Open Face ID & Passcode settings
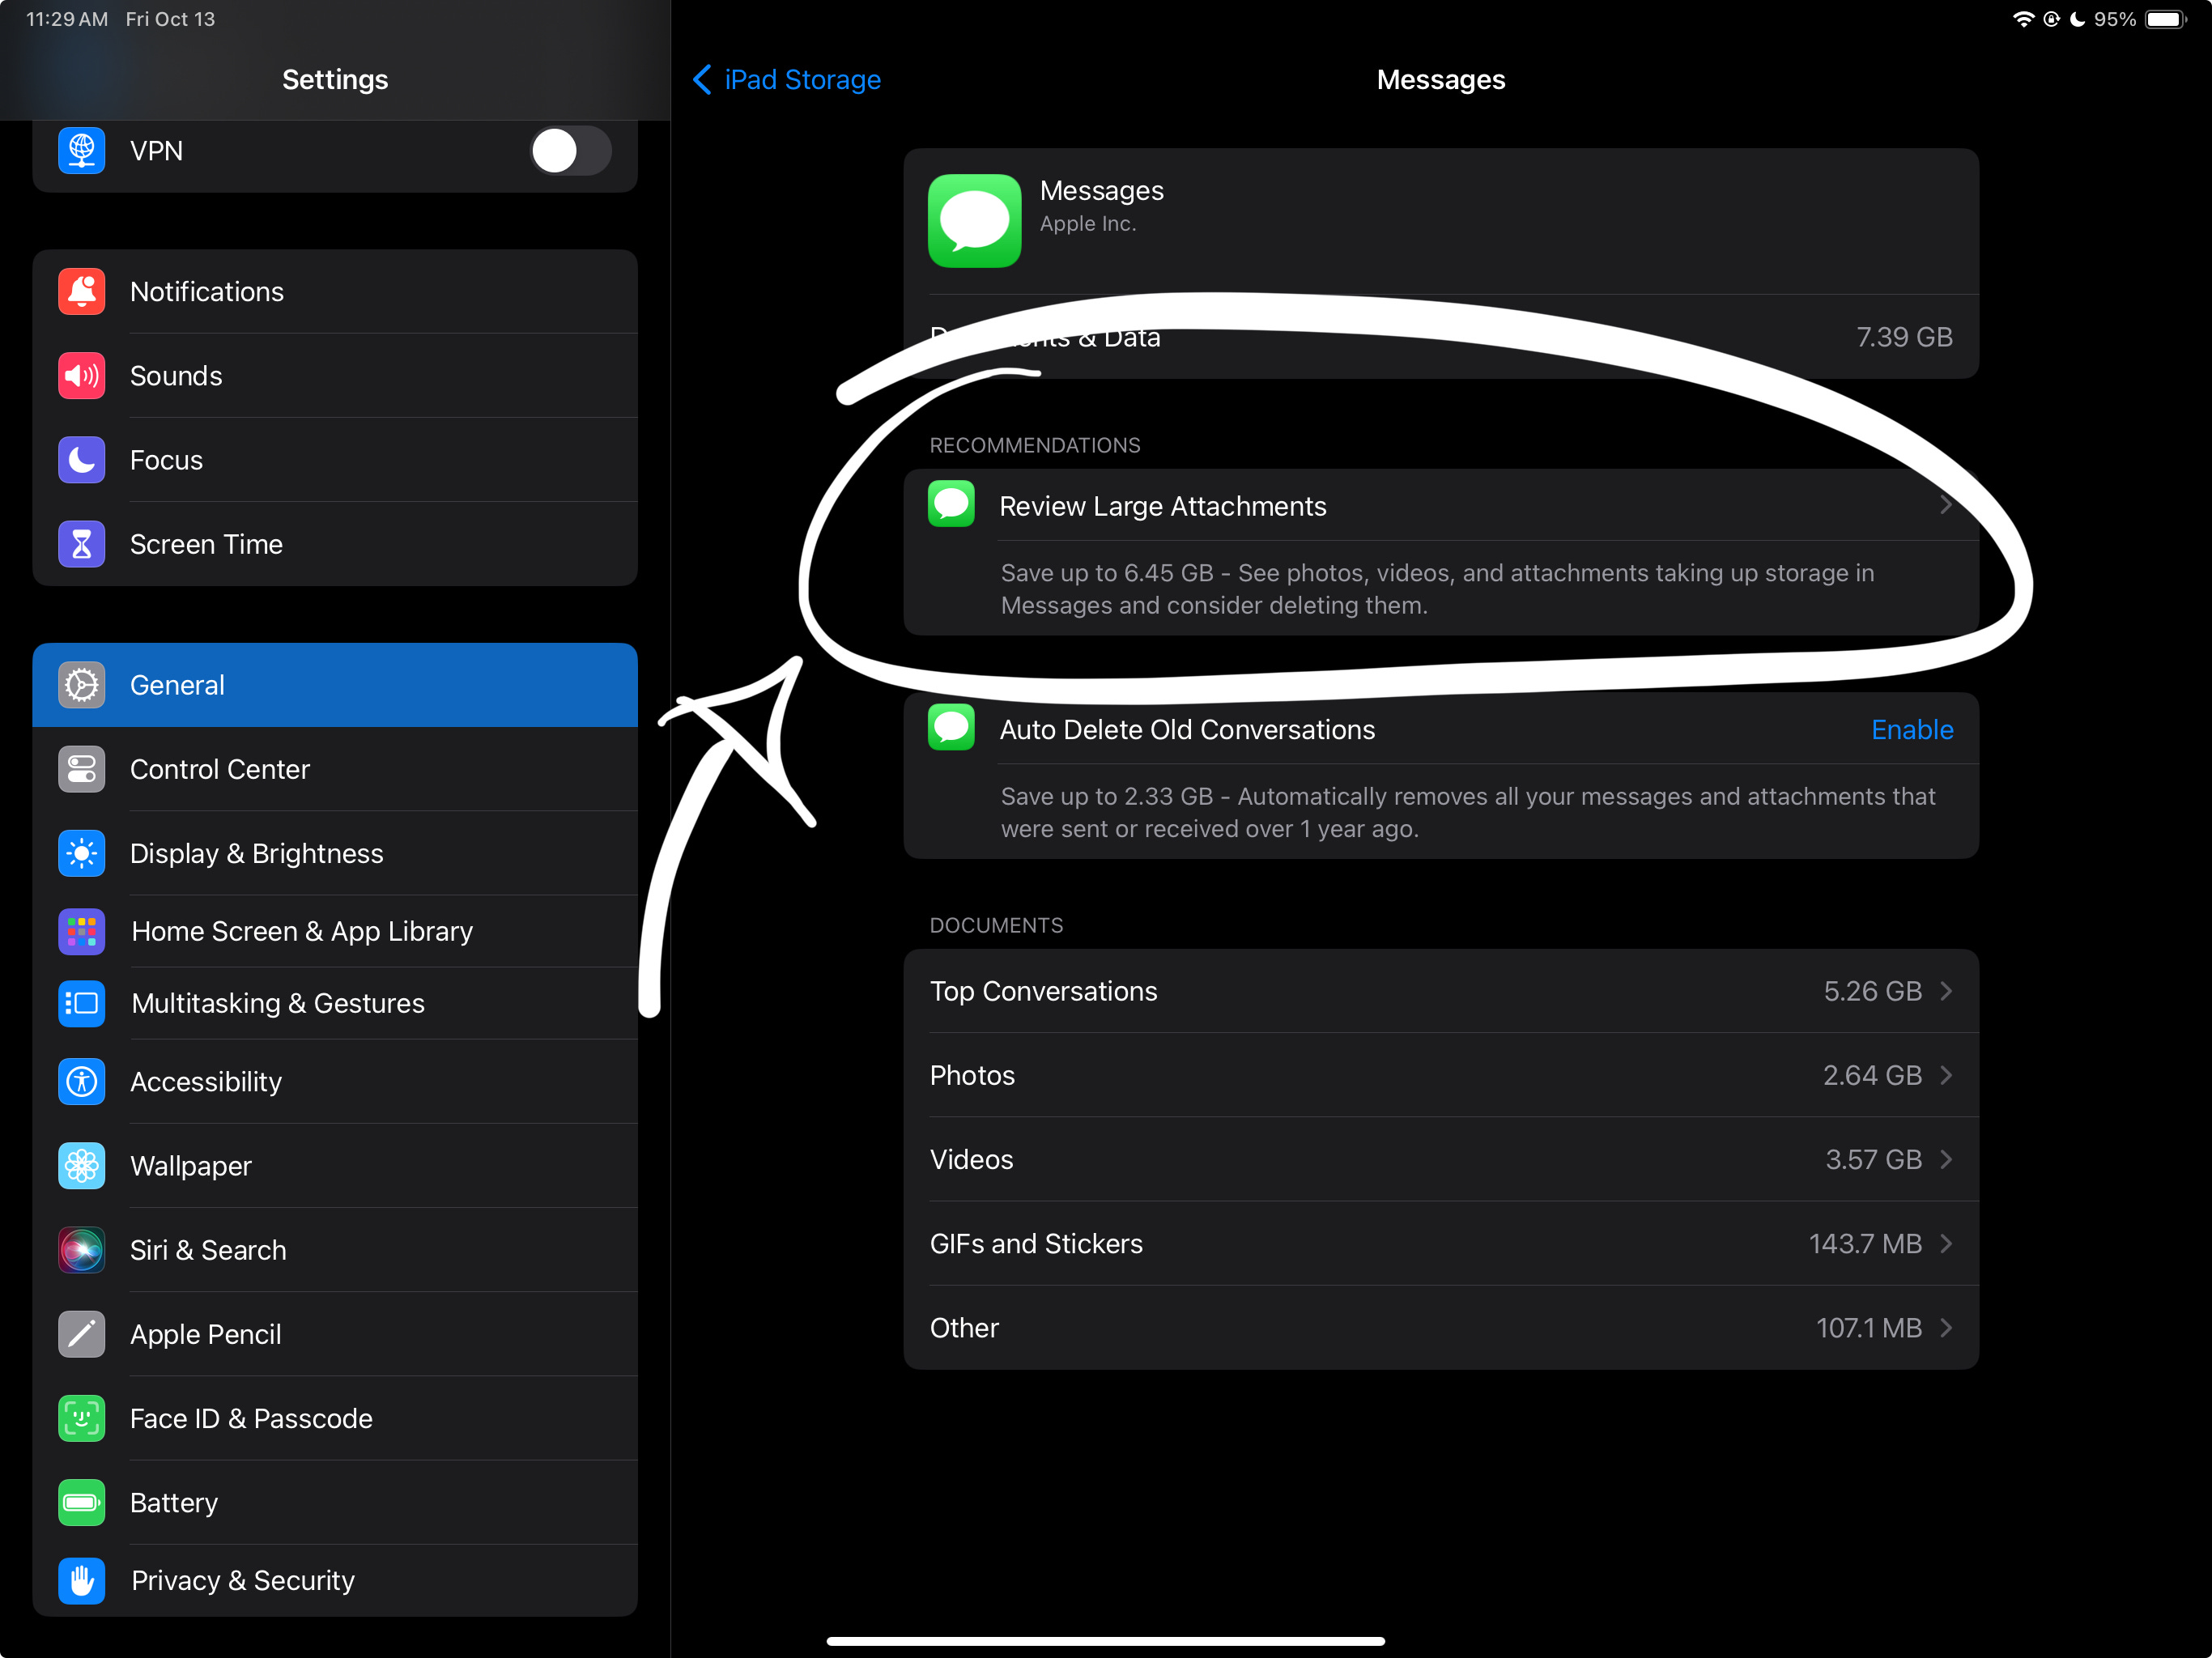2212x1658 pixels. click(x=335, y=1418)
